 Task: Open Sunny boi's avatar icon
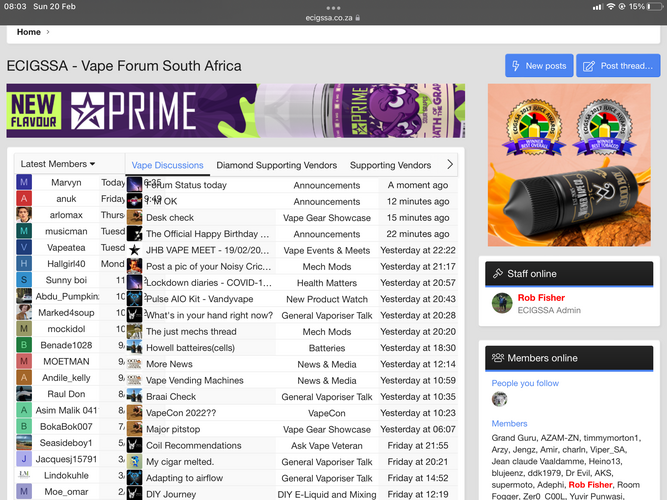click(x=24, y=280)
